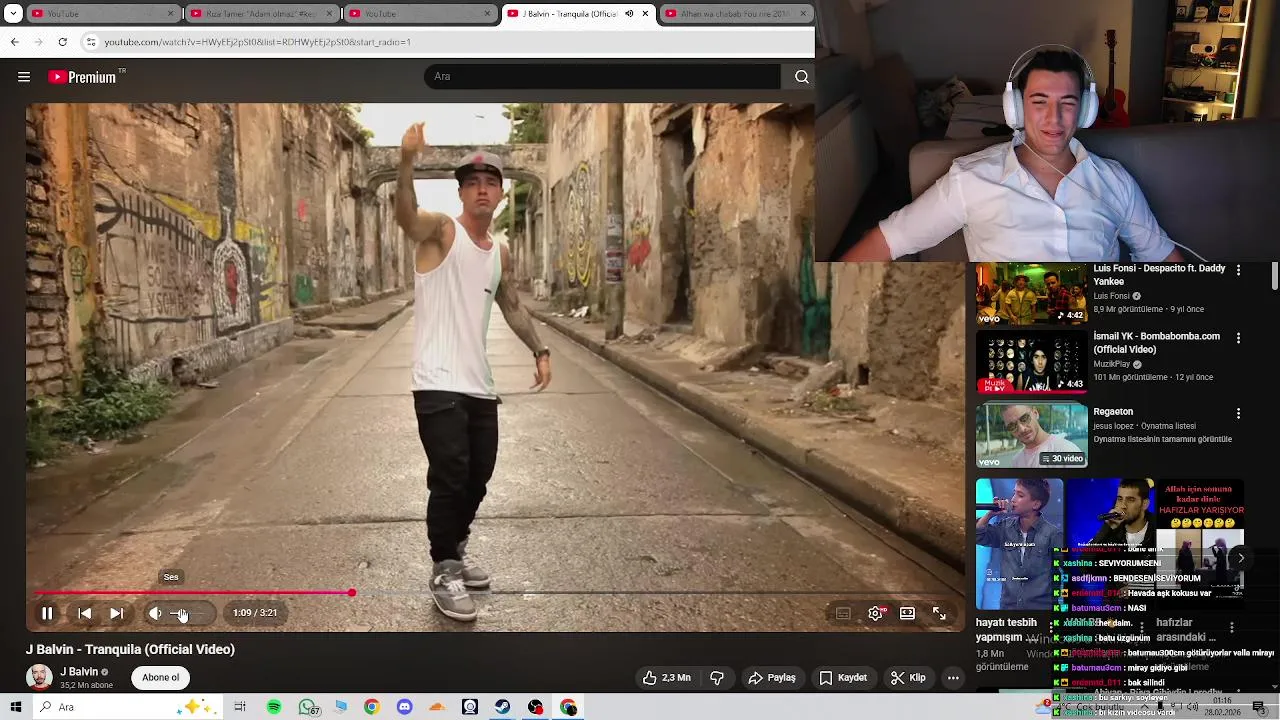Close the J Balvin Tranquila tab

tap(646, 14)
